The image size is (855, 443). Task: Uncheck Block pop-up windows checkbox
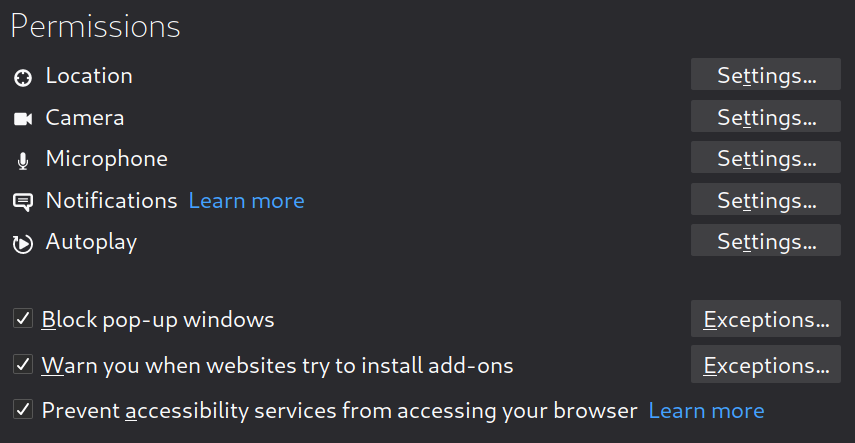click(22, 319)
